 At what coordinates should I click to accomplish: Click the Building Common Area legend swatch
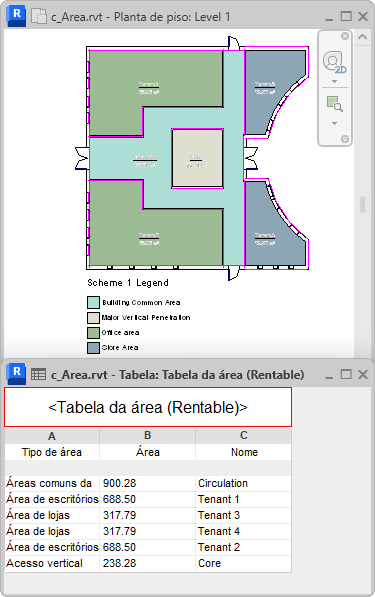93,302
